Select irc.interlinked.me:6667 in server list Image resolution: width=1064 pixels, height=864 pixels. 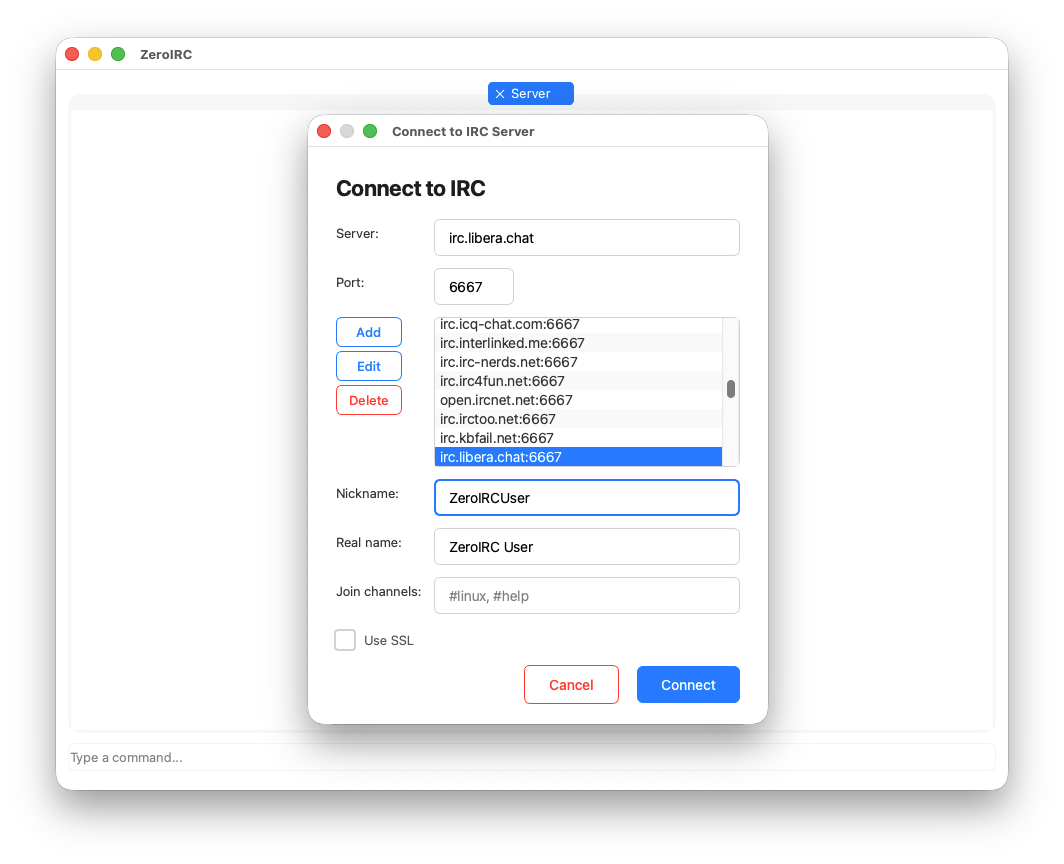tap(578, 343)
